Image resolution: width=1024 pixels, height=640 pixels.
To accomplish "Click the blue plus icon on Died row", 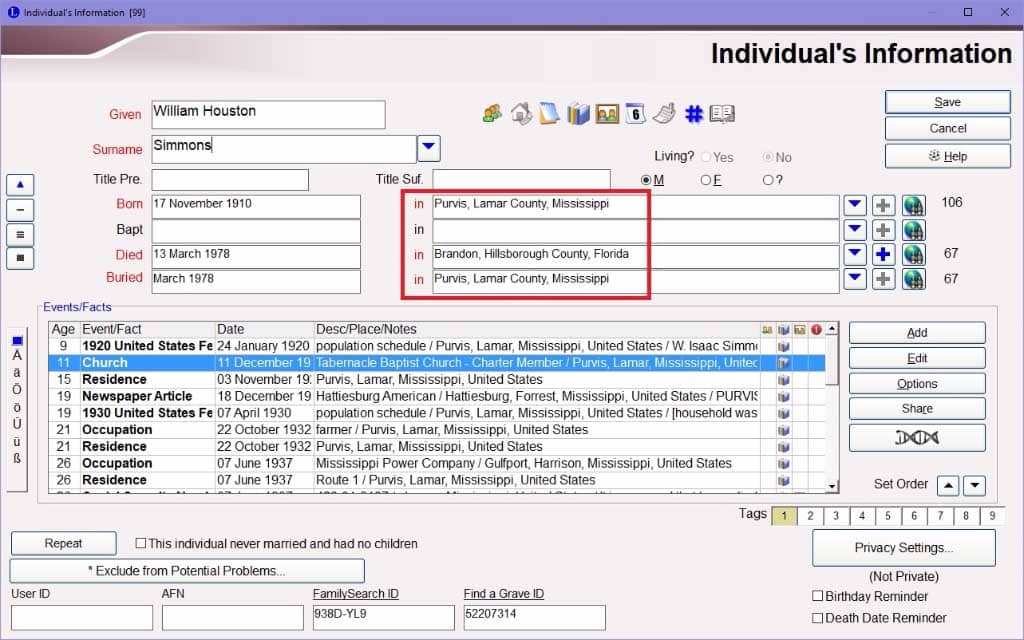I will 883,254.
